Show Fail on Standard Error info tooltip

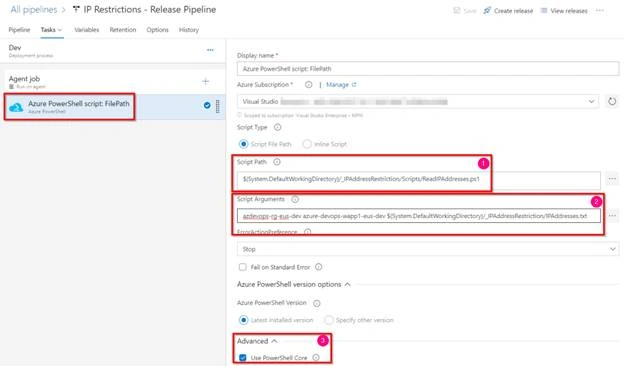(x=318, y=267)
